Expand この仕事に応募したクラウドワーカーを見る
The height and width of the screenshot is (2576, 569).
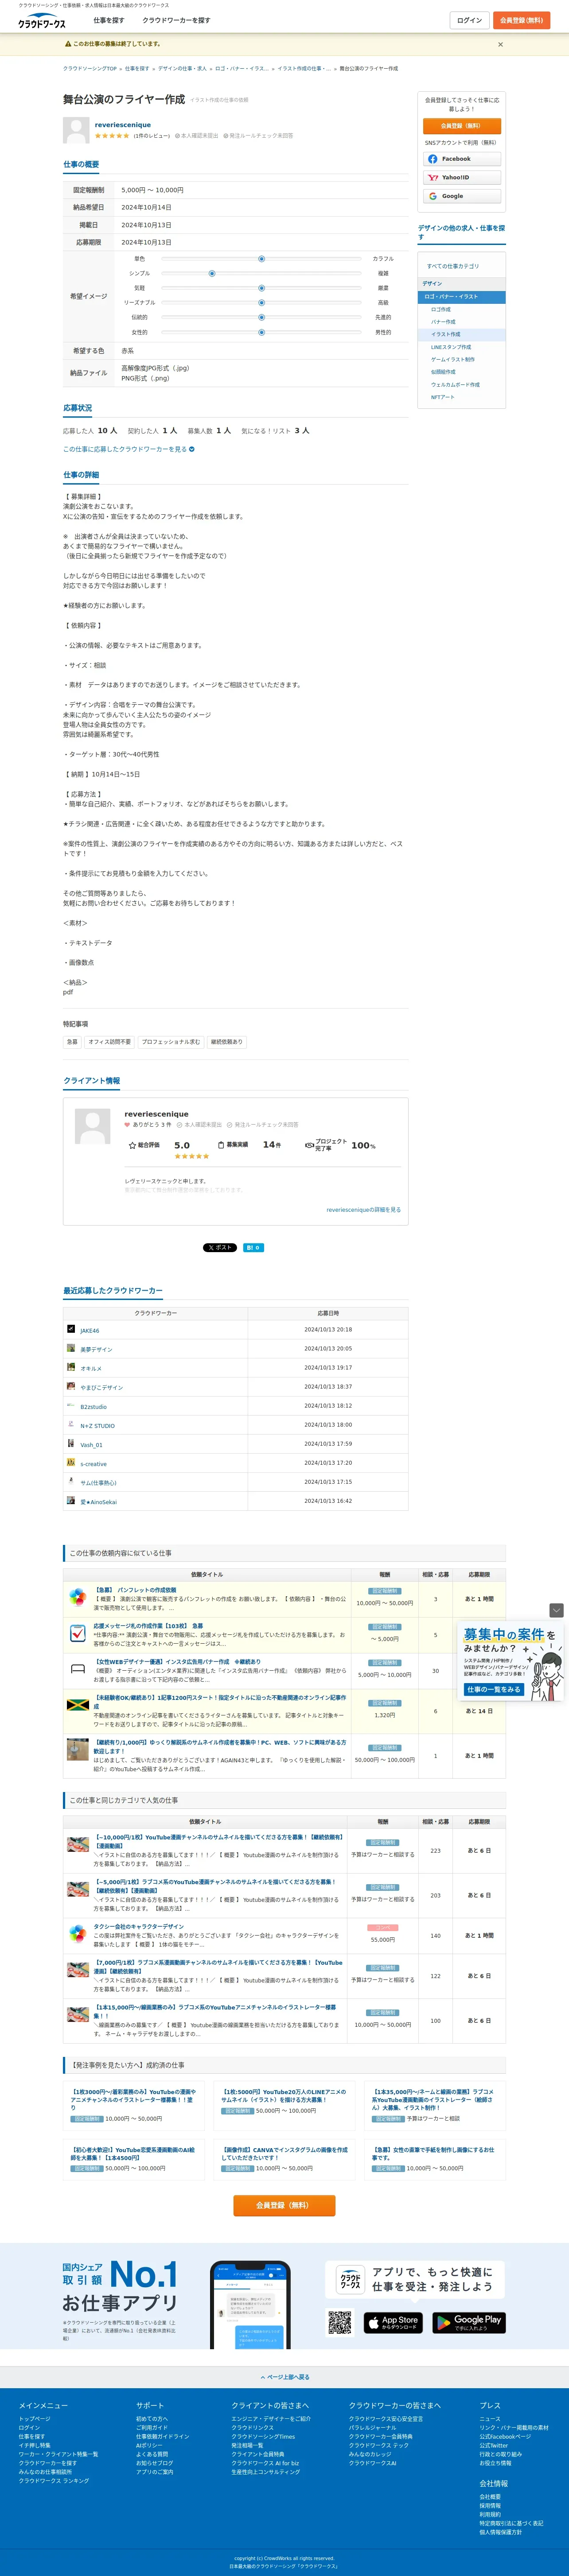[x=129, y=449]
